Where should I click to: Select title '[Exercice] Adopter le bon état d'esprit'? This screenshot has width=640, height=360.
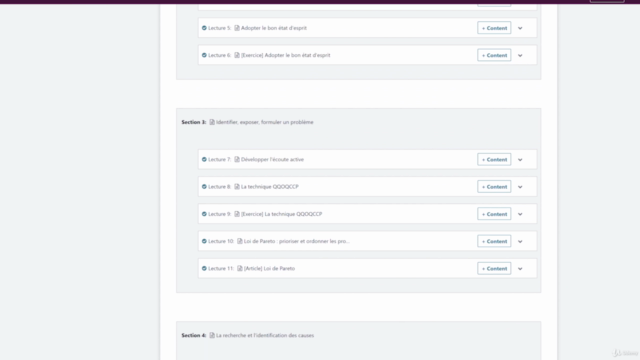(286, 55)
